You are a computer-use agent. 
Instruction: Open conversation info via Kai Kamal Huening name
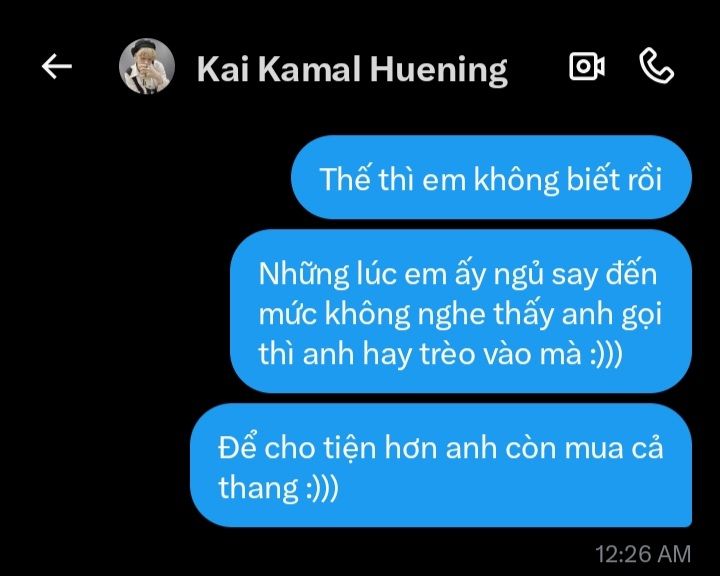pyautogui.click(x=352, y=69)
